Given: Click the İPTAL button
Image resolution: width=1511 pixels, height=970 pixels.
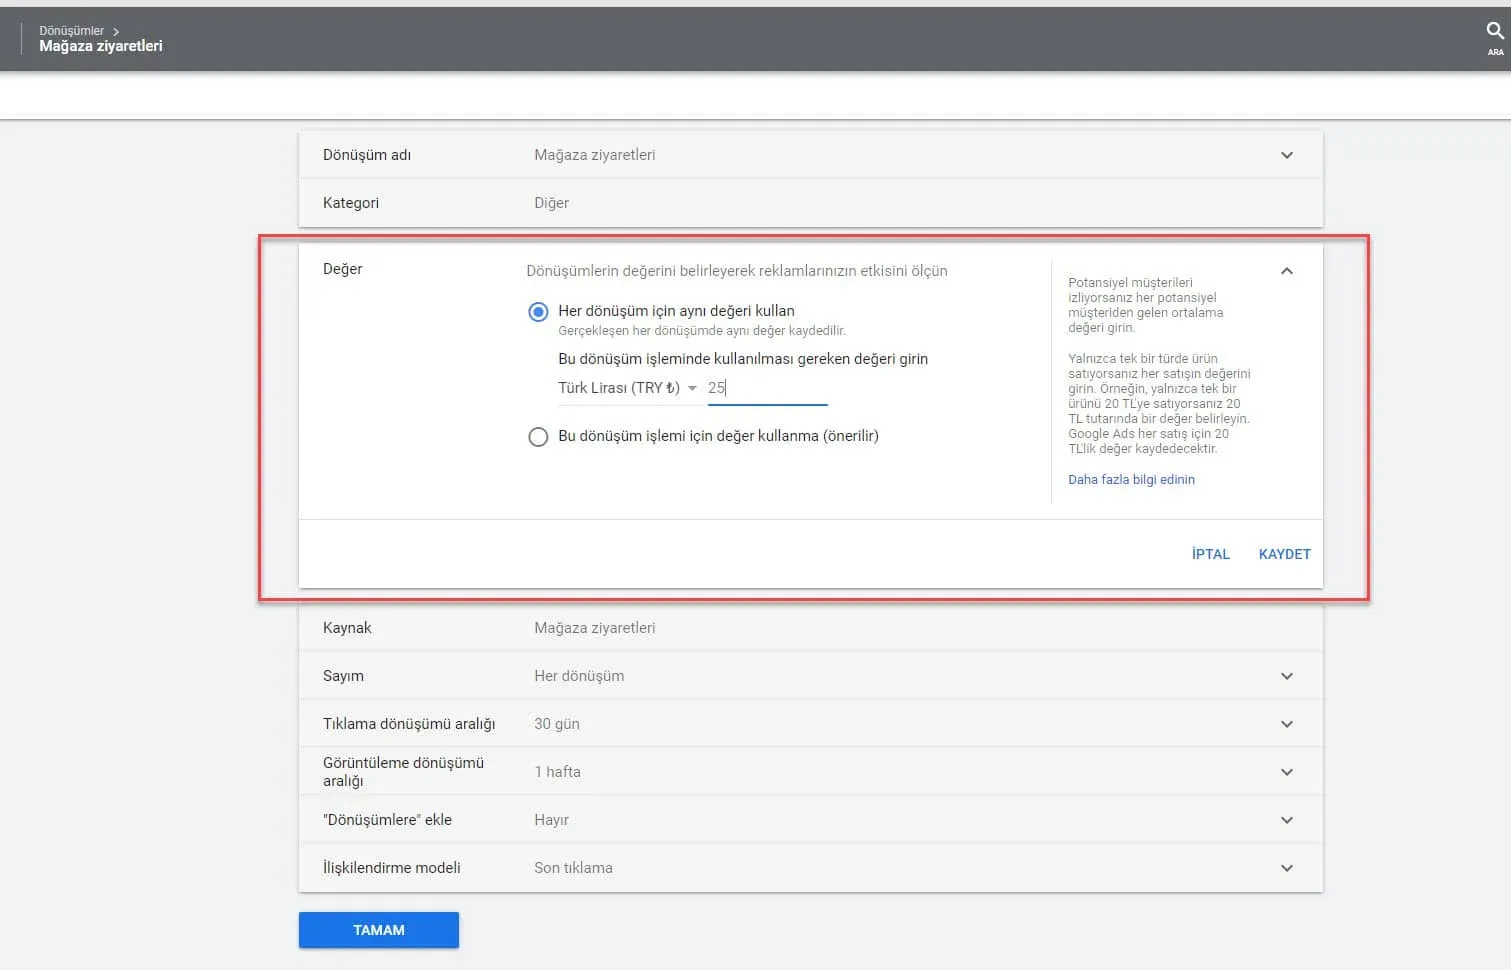Looking at the screenshot, I should tap(1210, 554).
